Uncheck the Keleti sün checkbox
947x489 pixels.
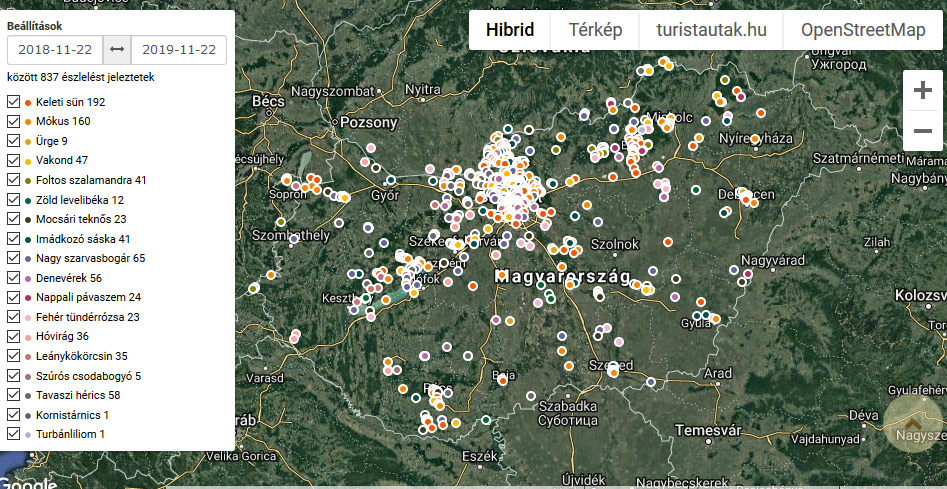coord(14,102)
